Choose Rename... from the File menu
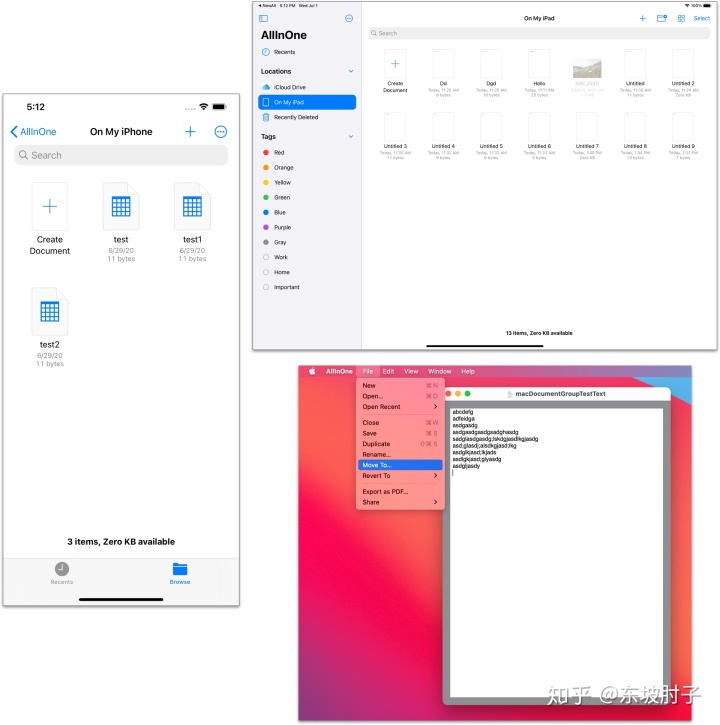 (x=400, y=455)
